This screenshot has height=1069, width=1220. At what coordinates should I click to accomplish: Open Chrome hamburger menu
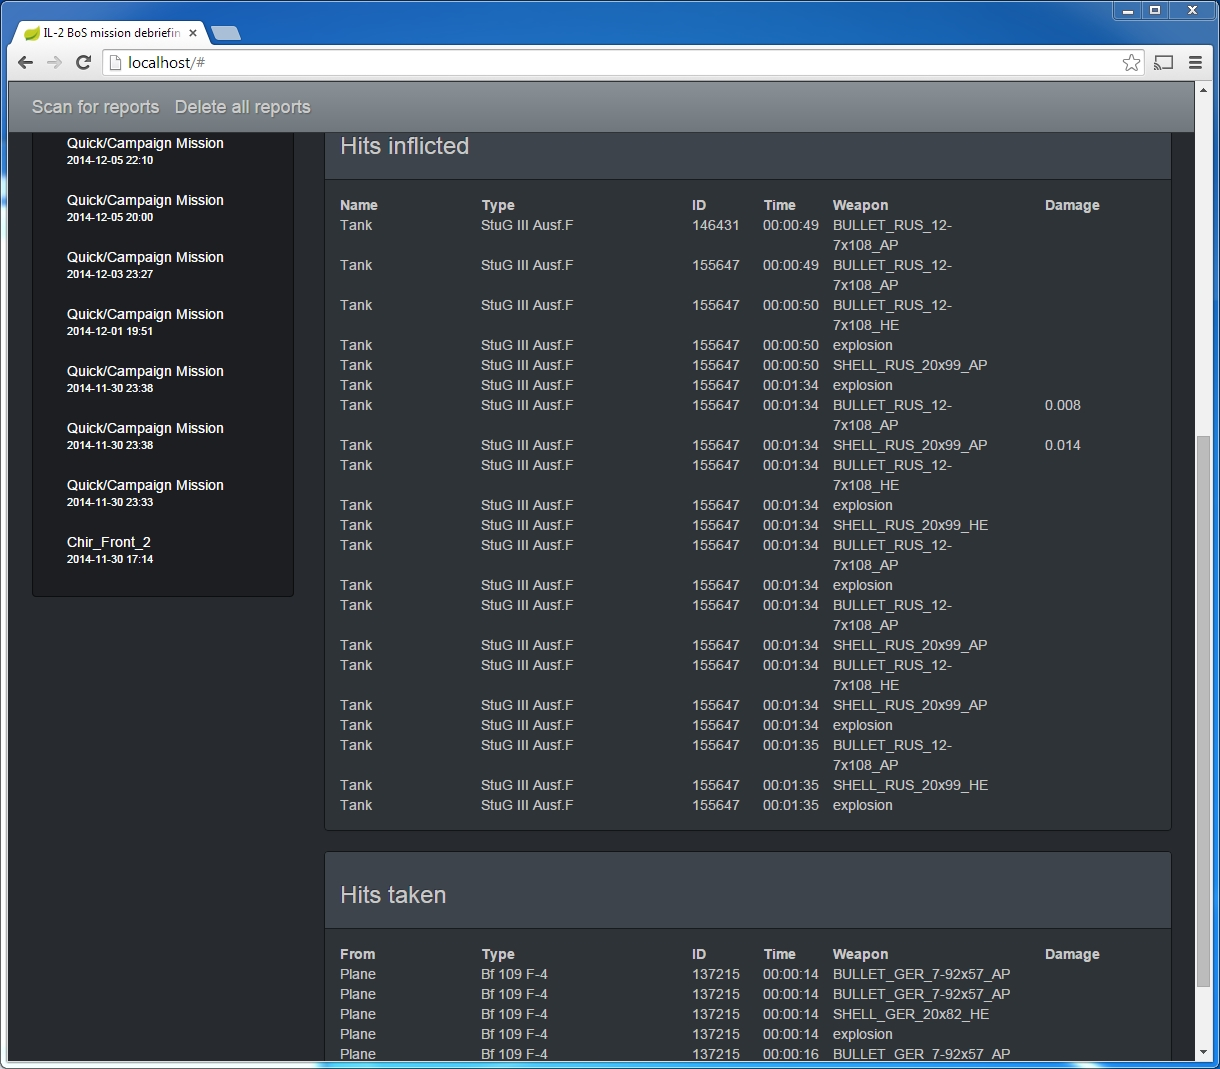click(1195, 62)
